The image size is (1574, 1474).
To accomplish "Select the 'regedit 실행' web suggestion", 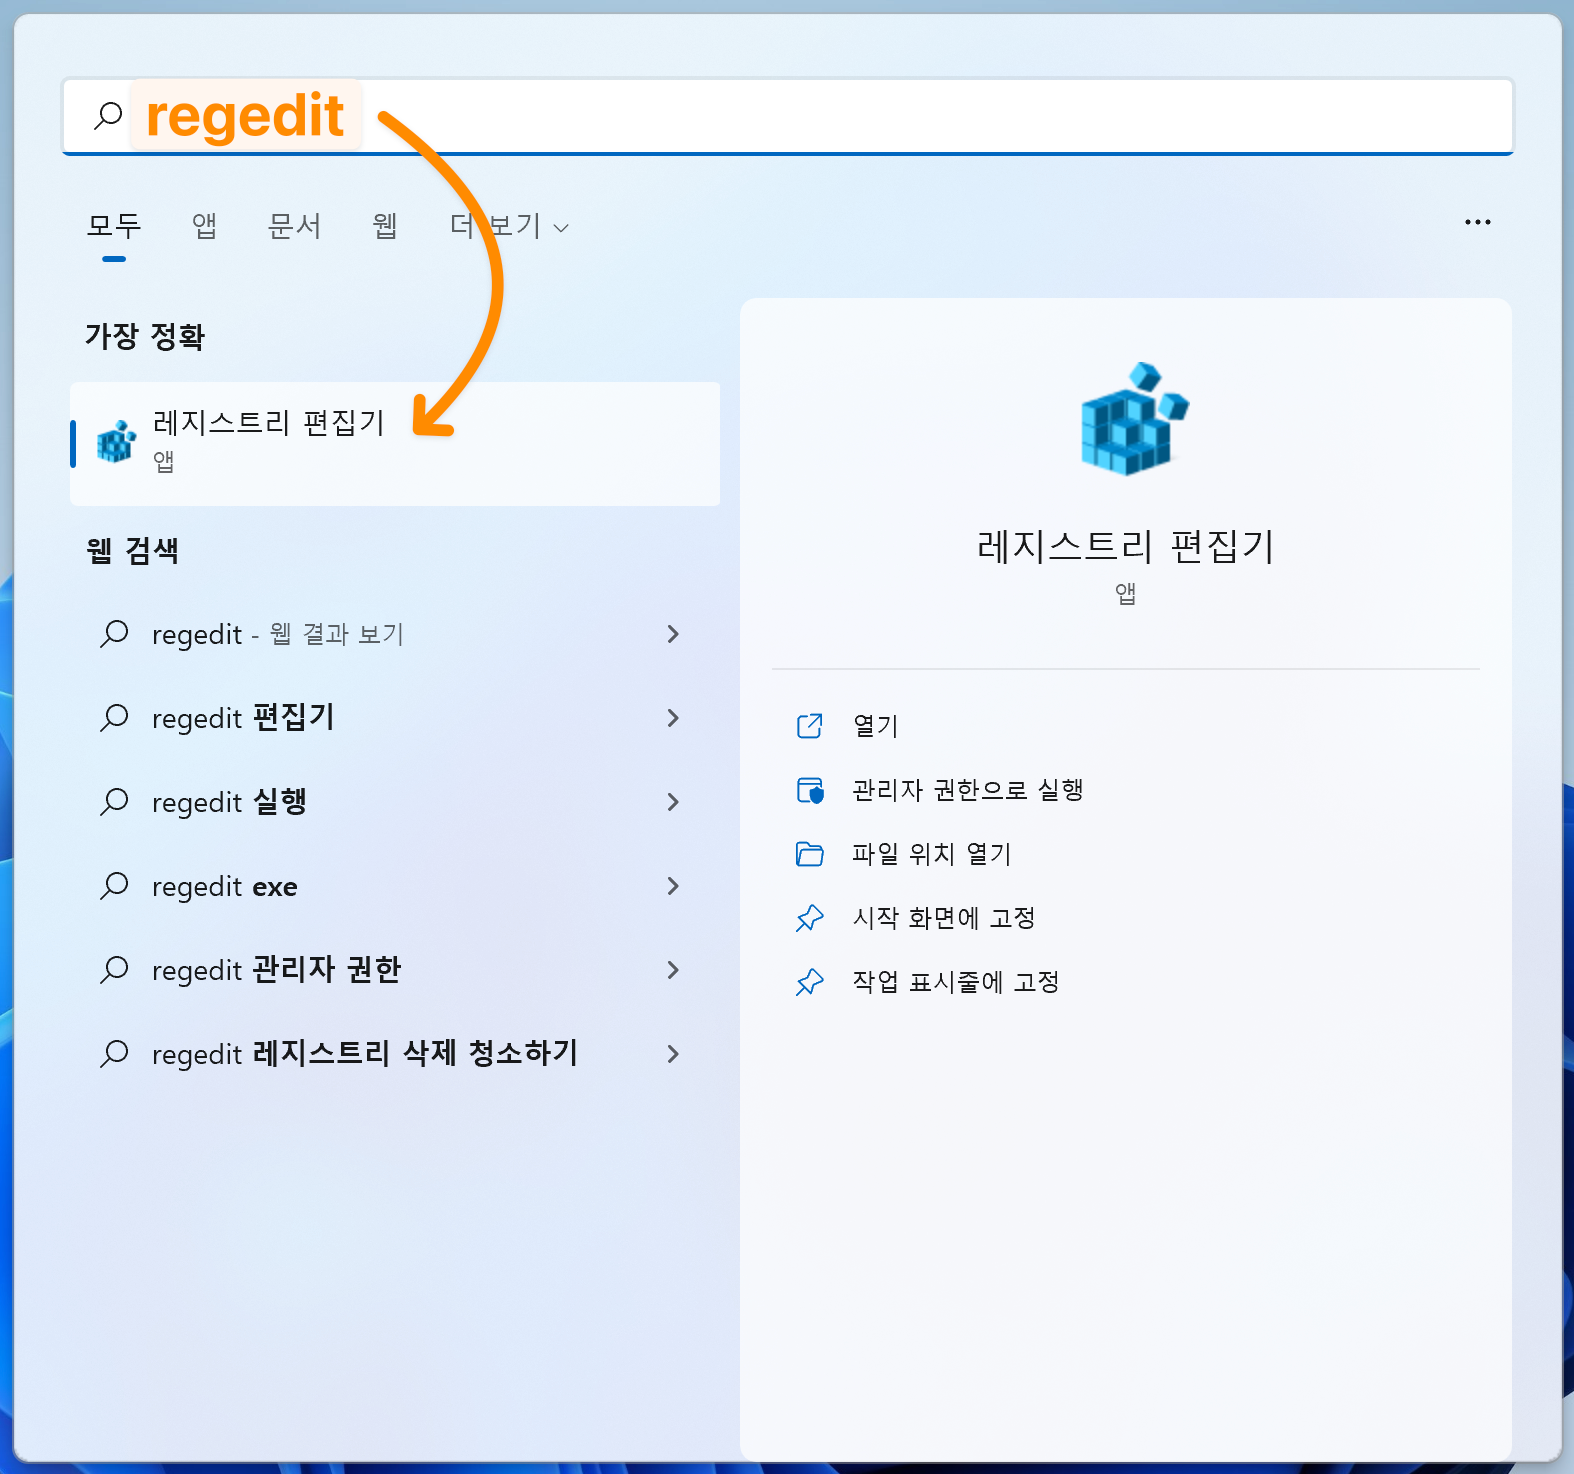I will coord(229,802).
